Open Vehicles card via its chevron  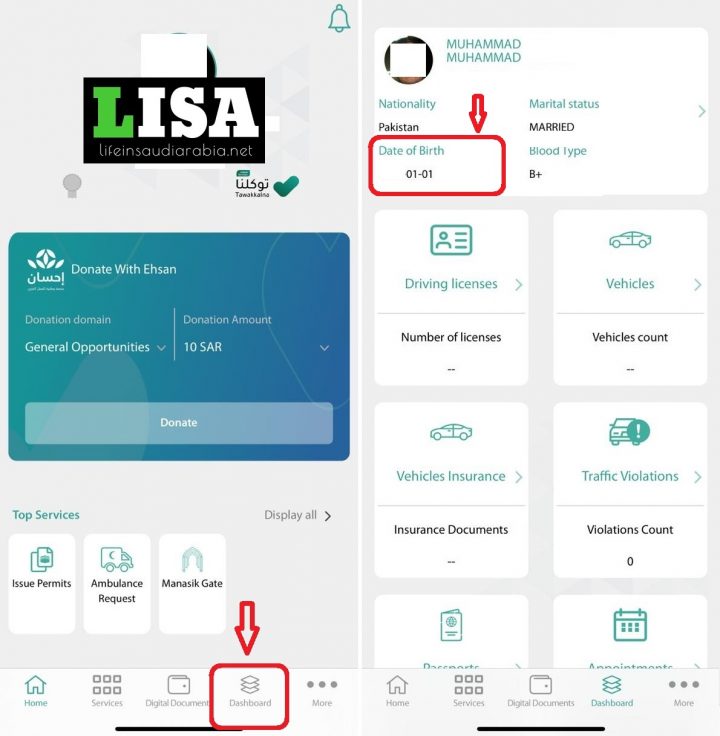tap(697, 284)
